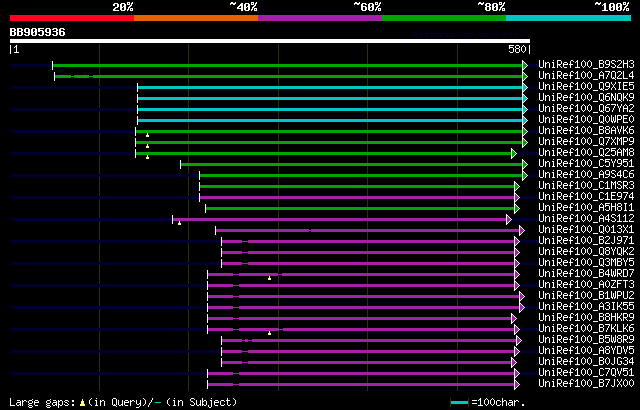This screenshot has height=410, width=640.
Task: Click the UniRef100_C1MSR3 label
Action: (x=586, y=186)
